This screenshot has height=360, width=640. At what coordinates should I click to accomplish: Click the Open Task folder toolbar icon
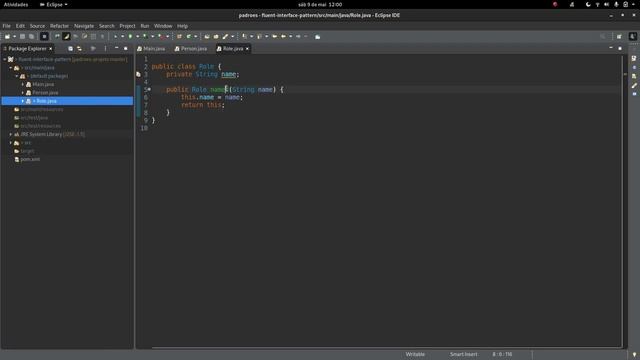coord(216,37)
